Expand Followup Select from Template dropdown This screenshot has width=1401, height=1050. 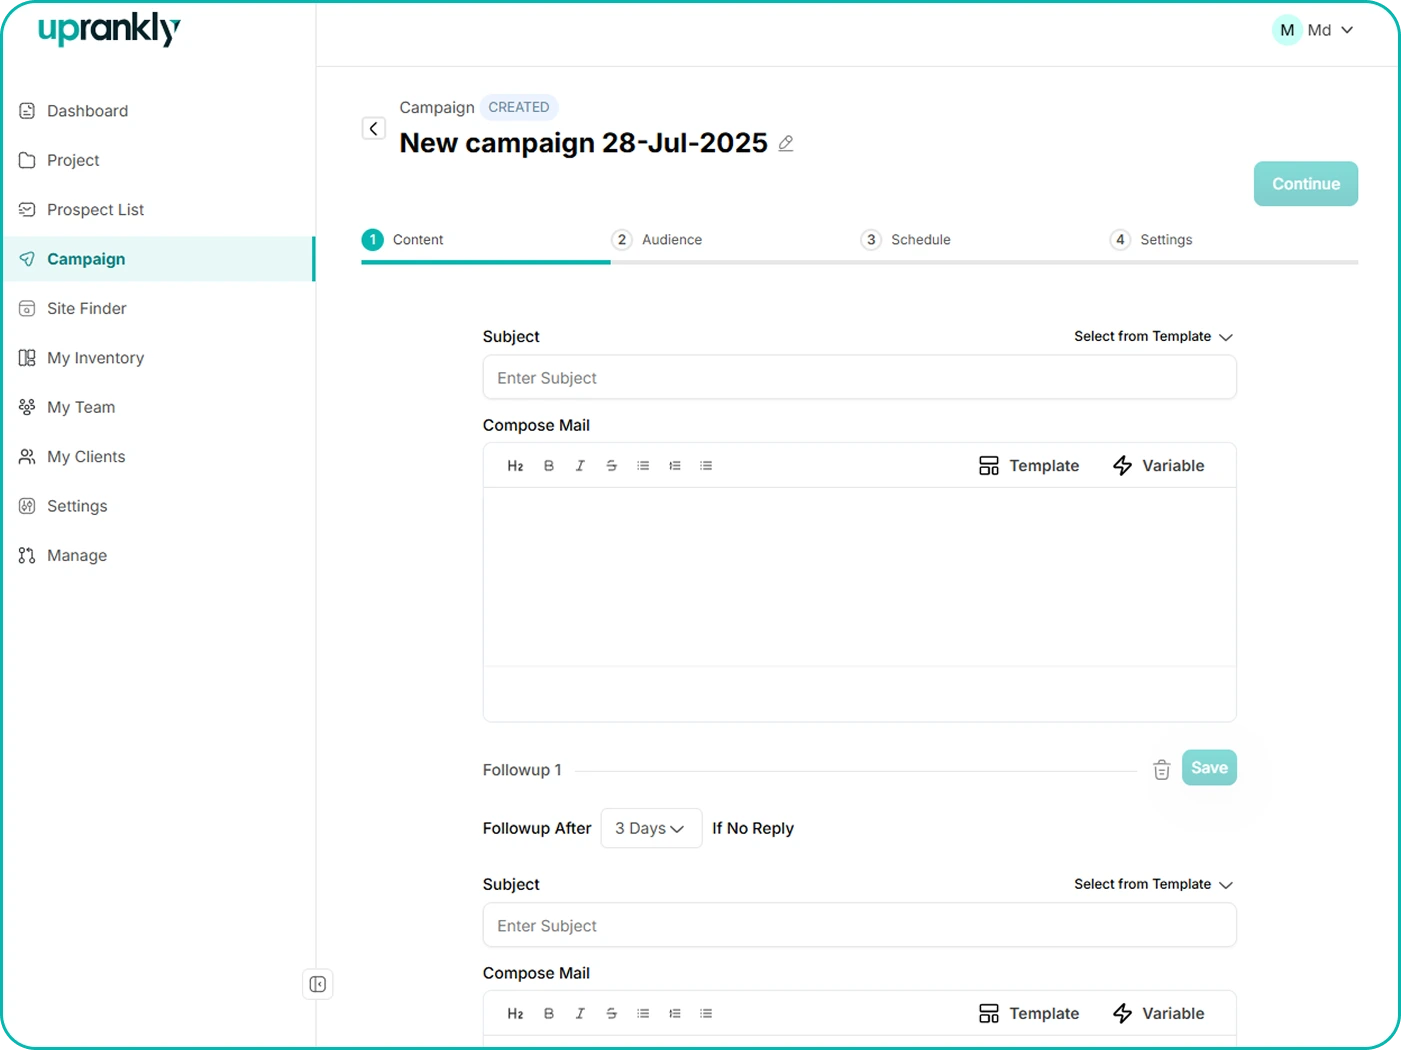pos(1153,885)
